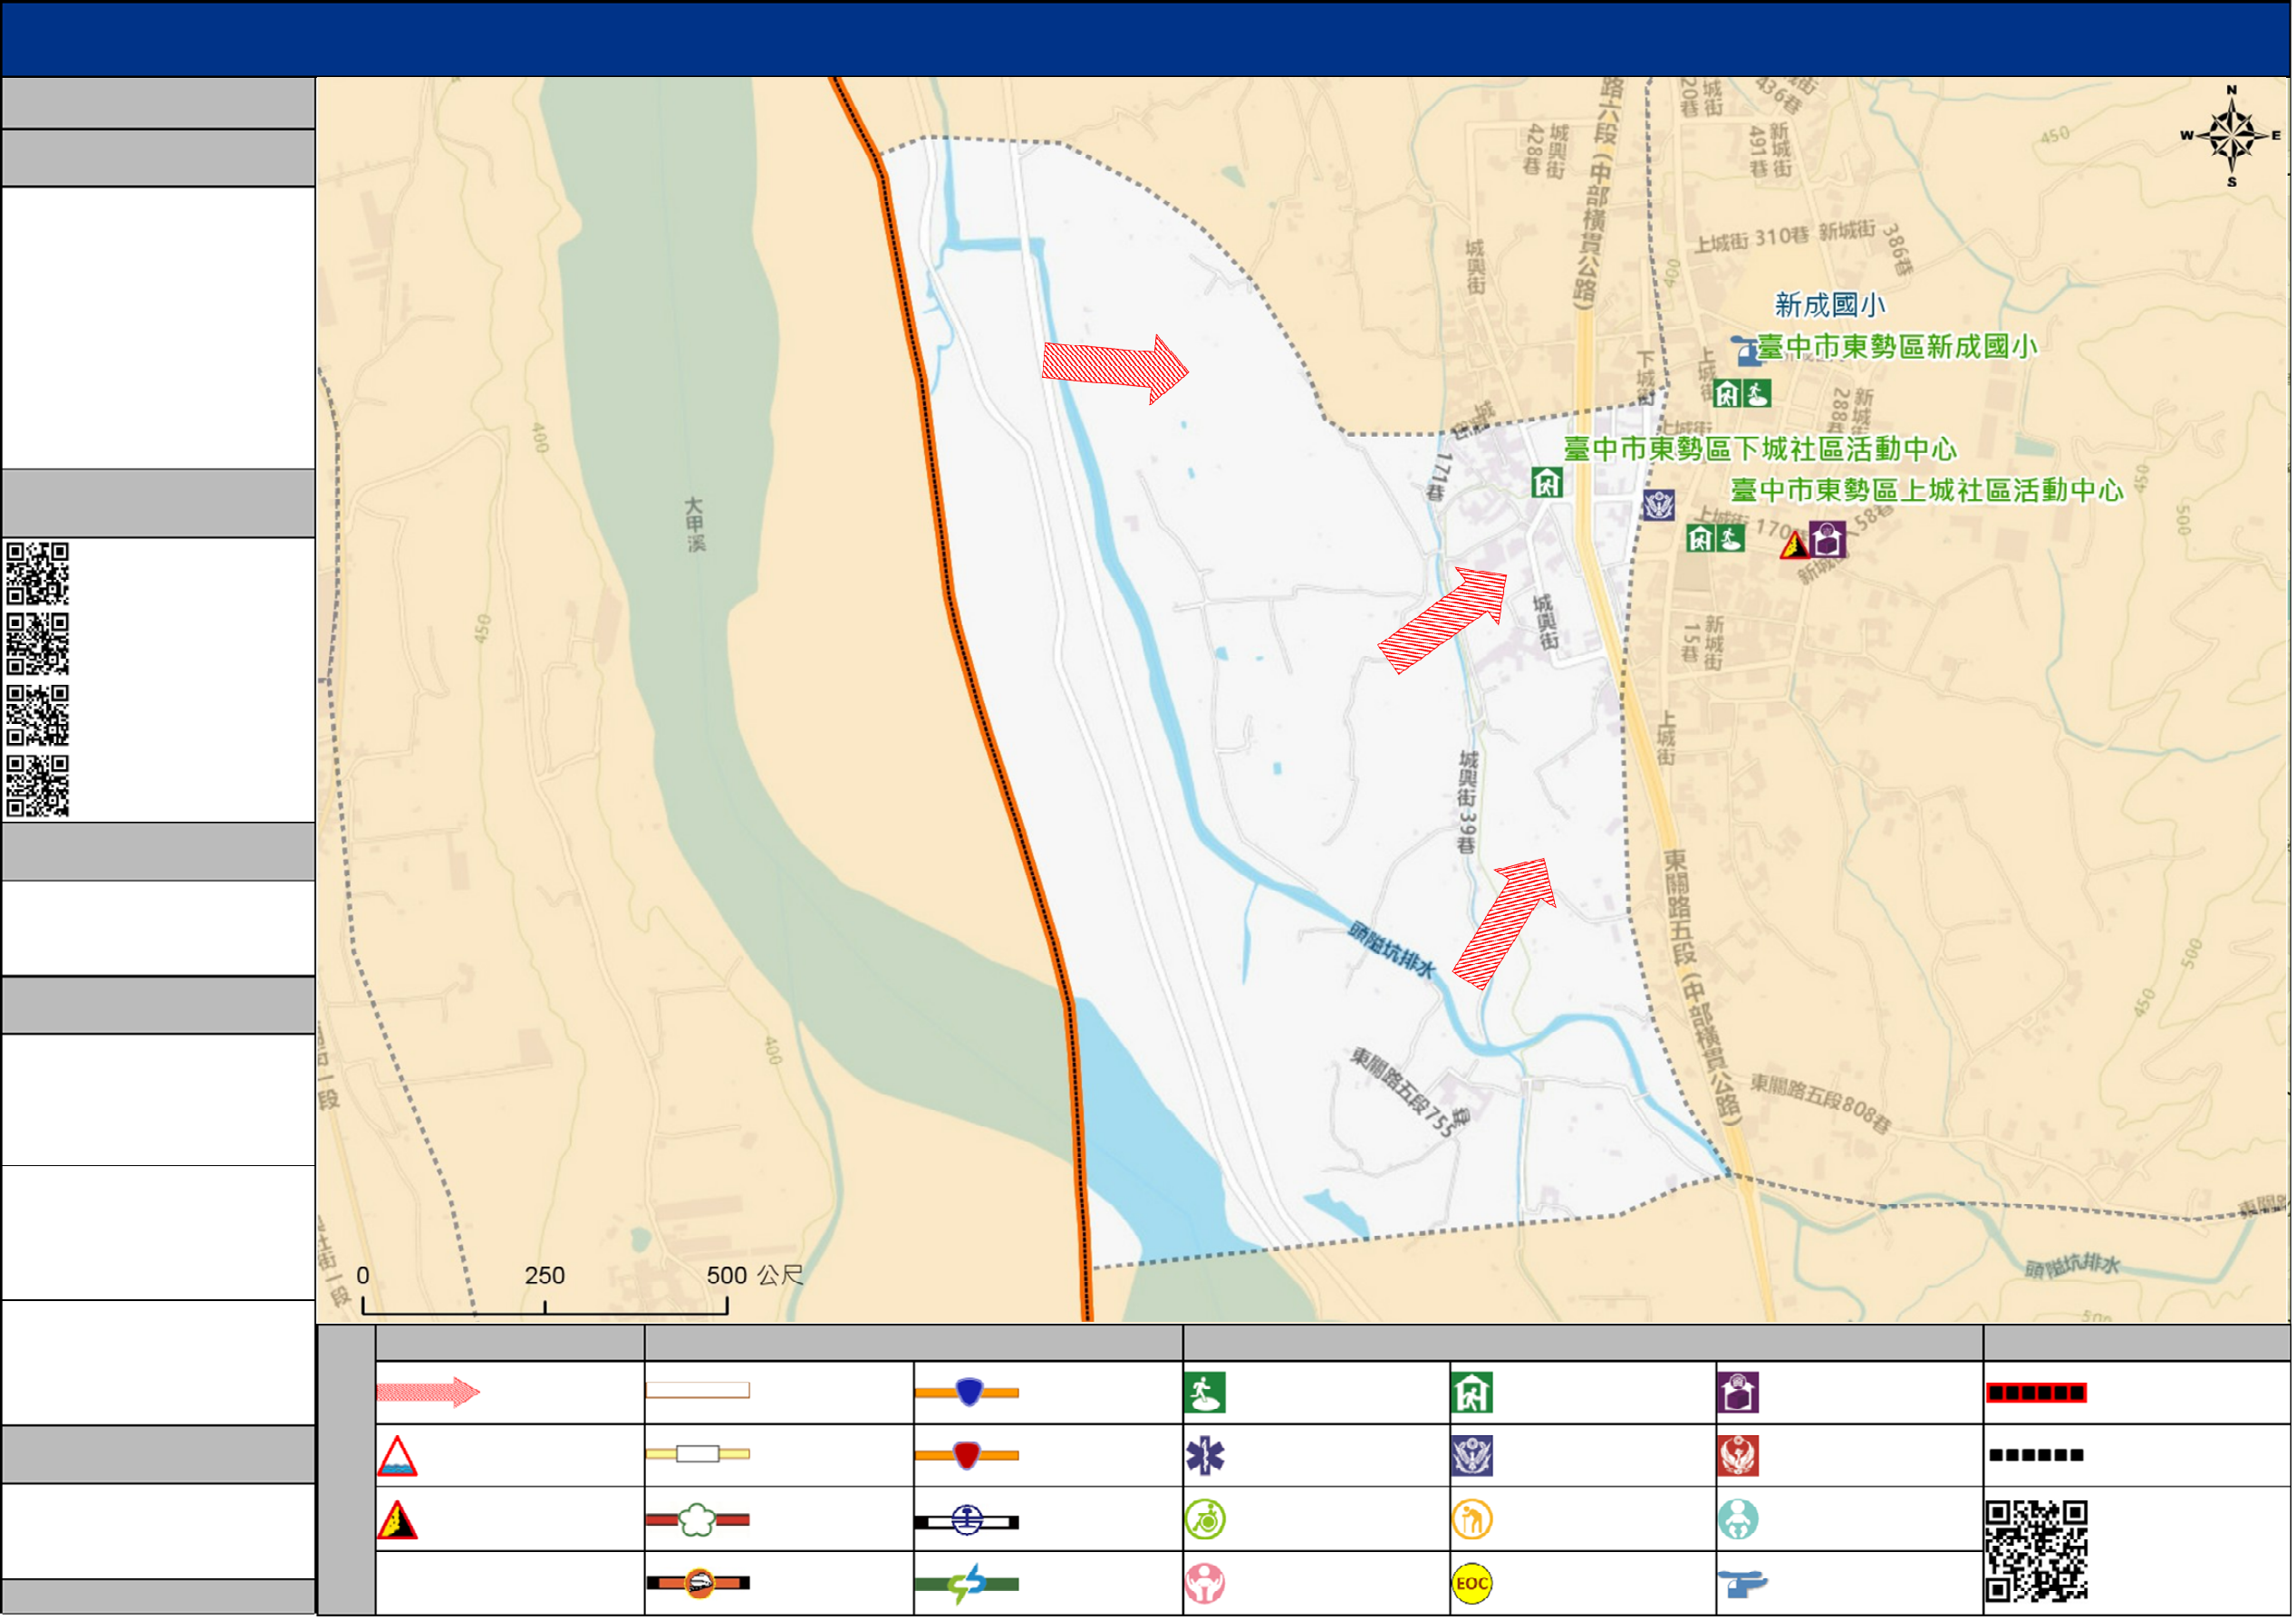Click red evacuation arrow beside 城興街 label
Screen dimensions: 2296x1620
click(1444, 620)
